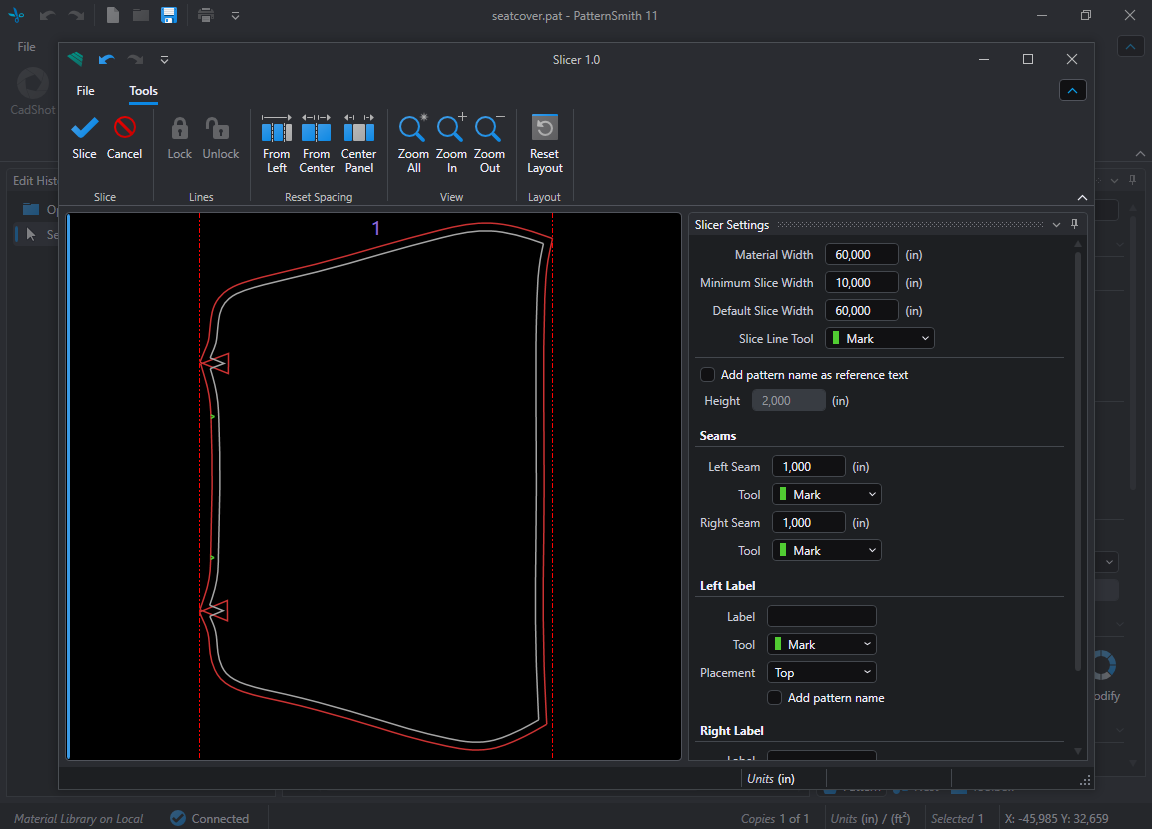Viewport: 1152px width, 829px height.
Task: Click the slice number 1 label
Action: 376,229
